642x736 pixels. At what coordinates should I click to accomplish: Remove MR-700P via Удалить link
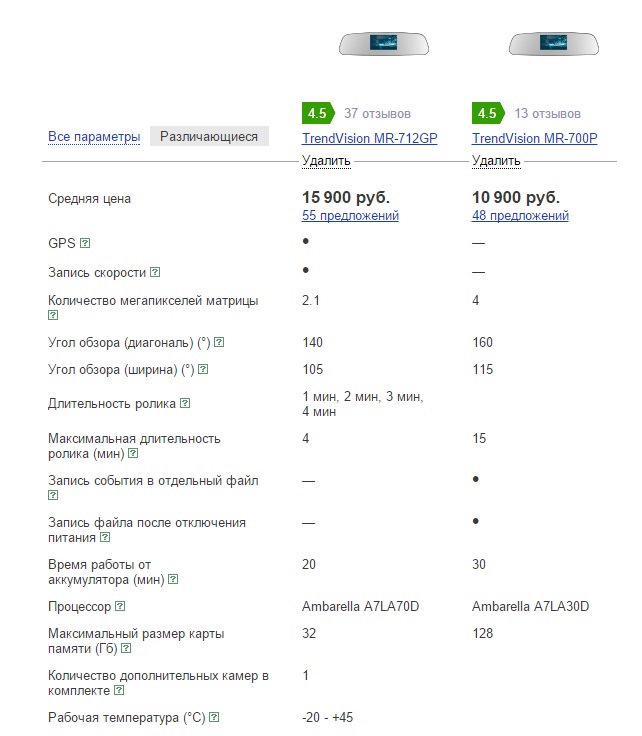point(496,161)
